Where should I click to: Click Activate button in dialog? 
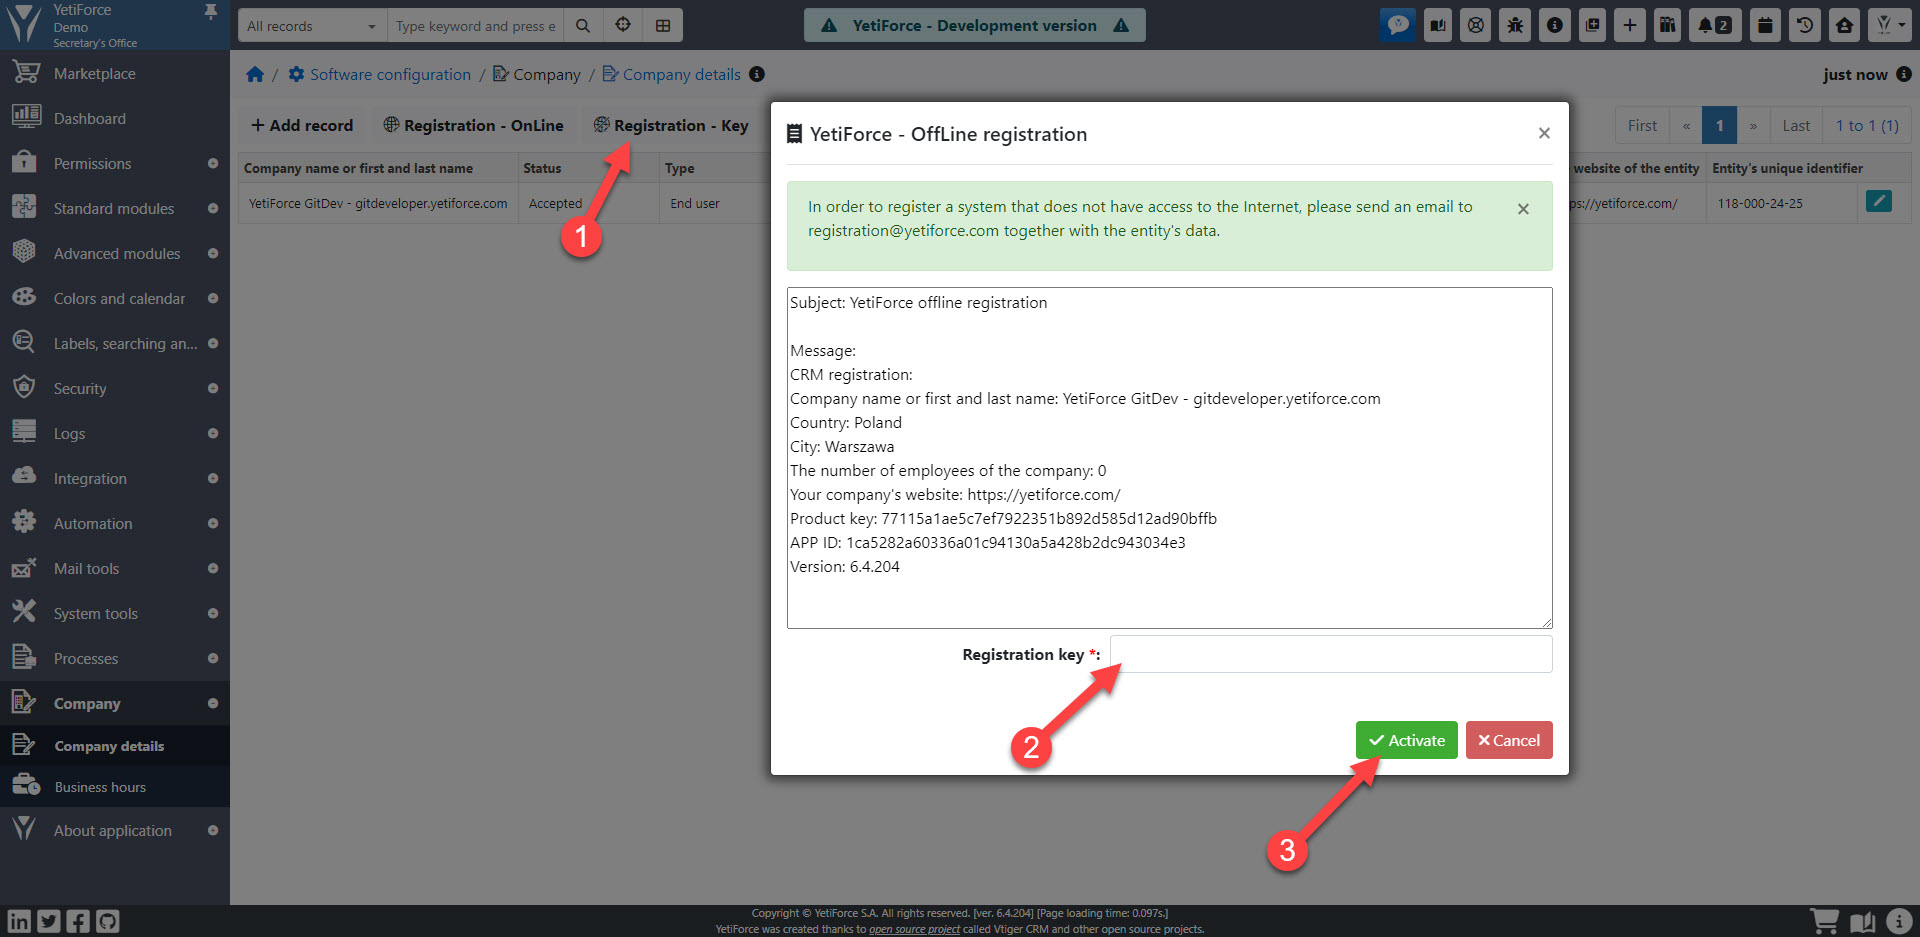click(1406, 740)
